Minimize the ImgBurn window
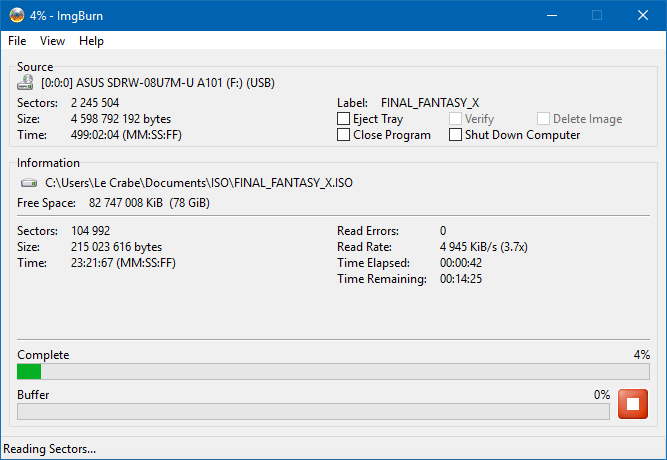Screen dimensions: 667x460 (x=552, y=15)
